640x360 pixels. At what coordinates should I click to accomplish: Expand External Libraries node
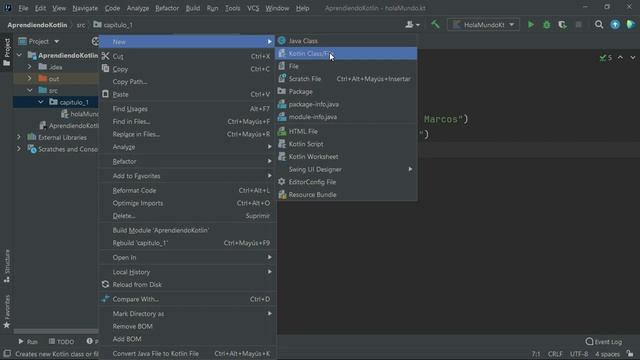pos(19,138)
